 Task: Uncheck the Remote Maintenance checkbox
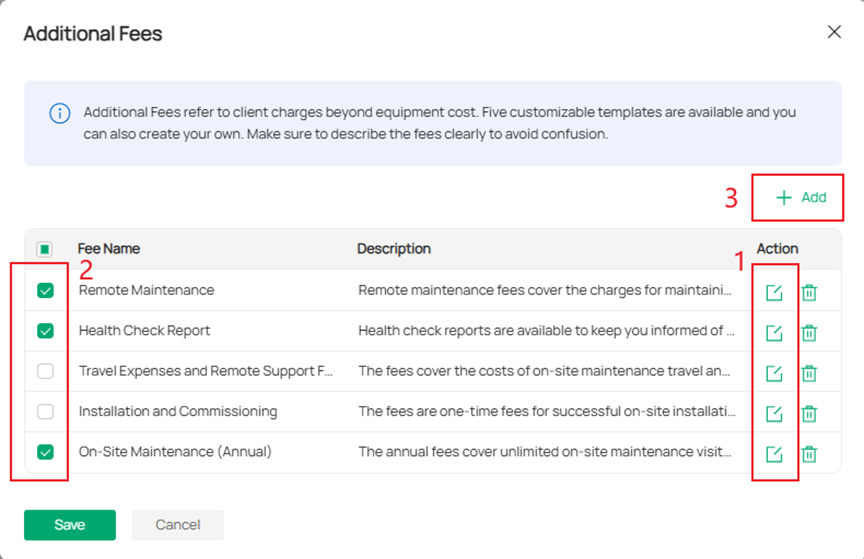45,290
